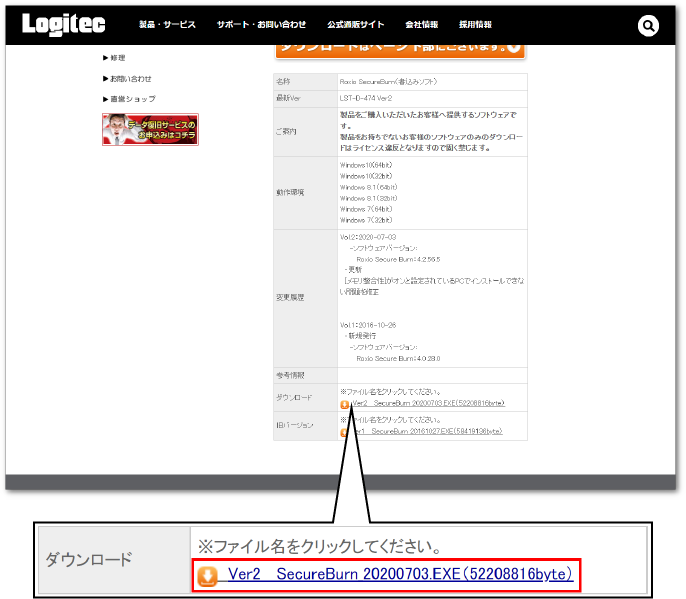Click 'Roxio Secure Burn:4.0.28.0' version text
Image resolution: width=686 pixels, height=599 pixels.
coord(398,358)
